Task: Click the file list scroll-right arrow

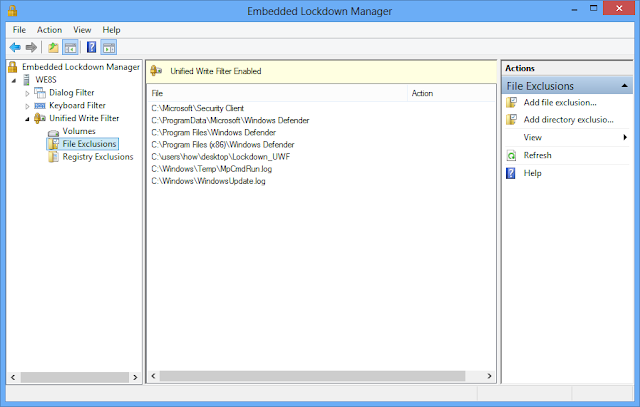Action: (489, 376)
